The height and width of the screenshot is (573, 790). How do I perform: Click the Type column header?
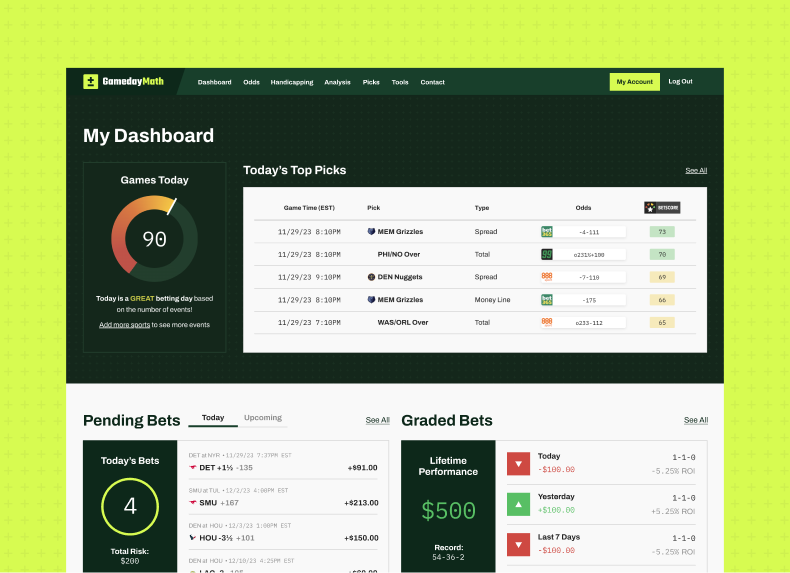point(482,208)
